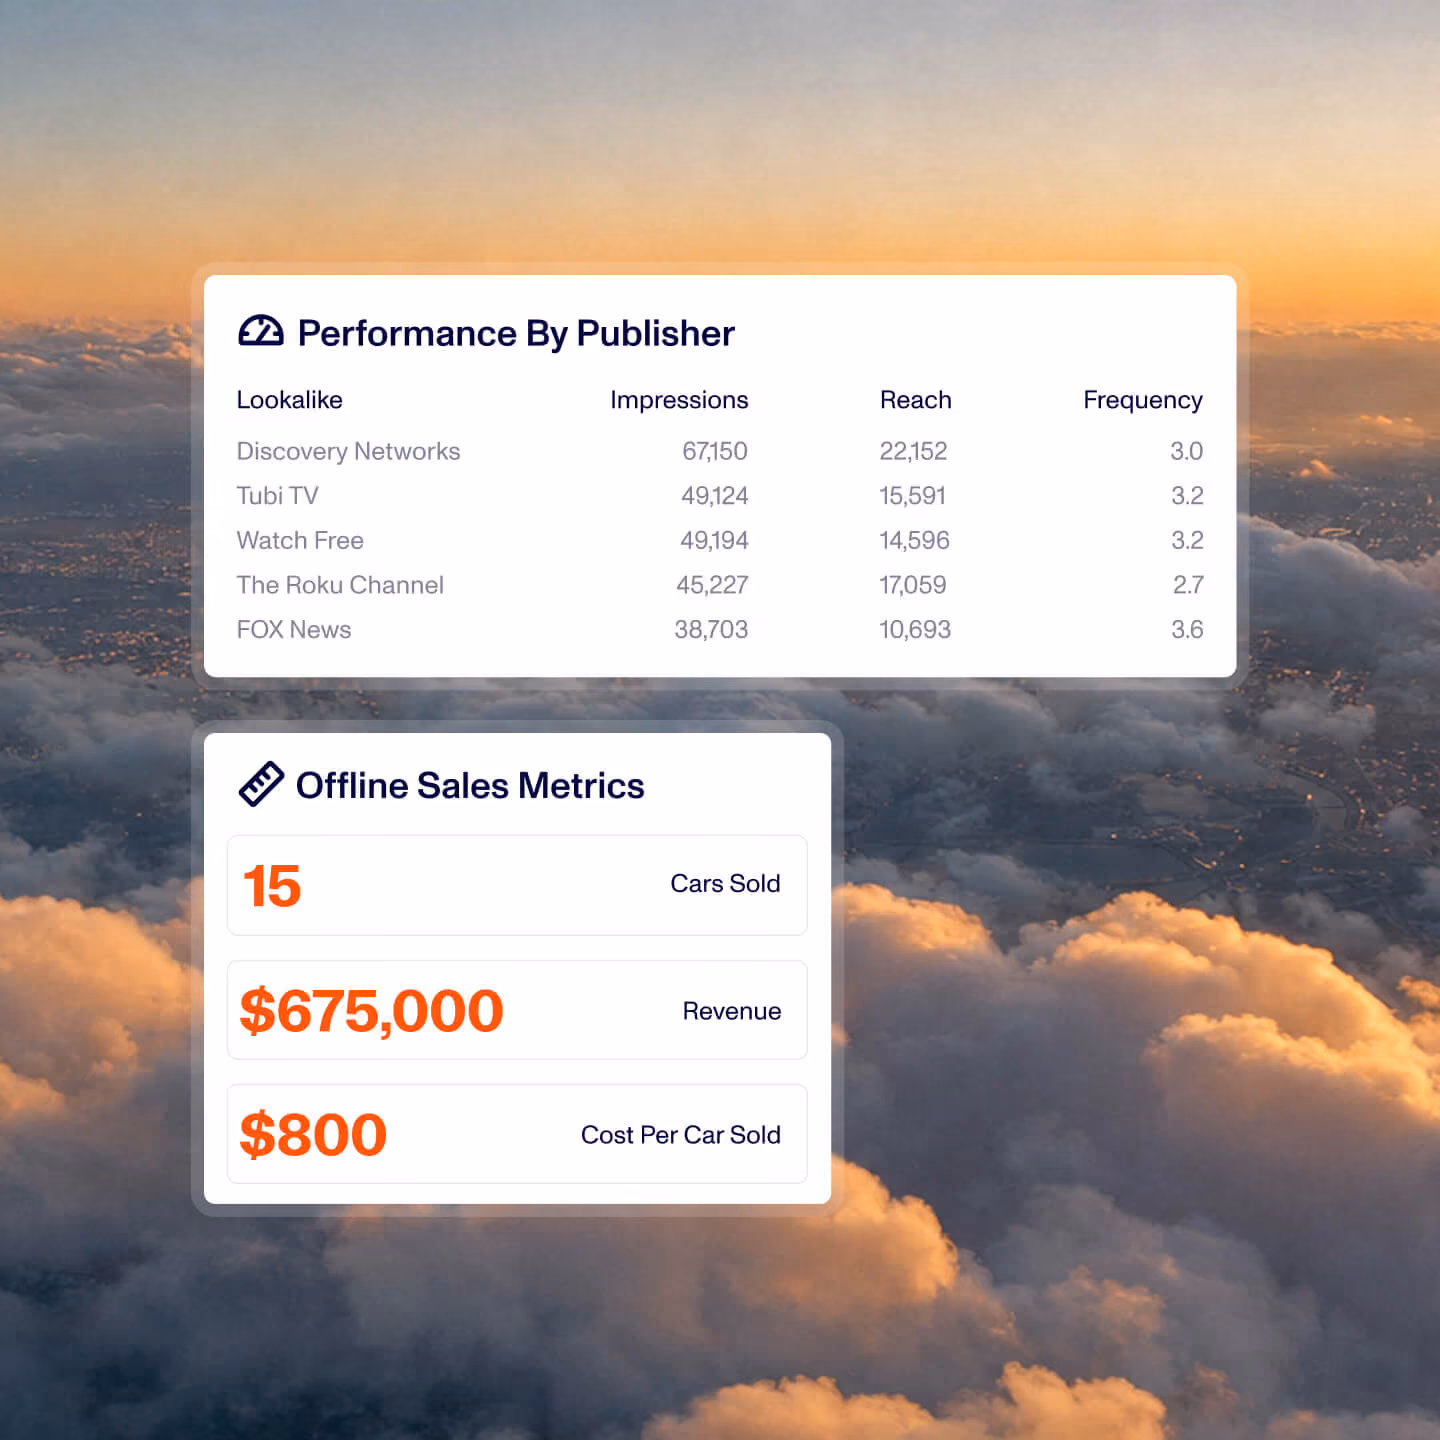
Task: Click the Revenue label
Action: coord(732,1011)
